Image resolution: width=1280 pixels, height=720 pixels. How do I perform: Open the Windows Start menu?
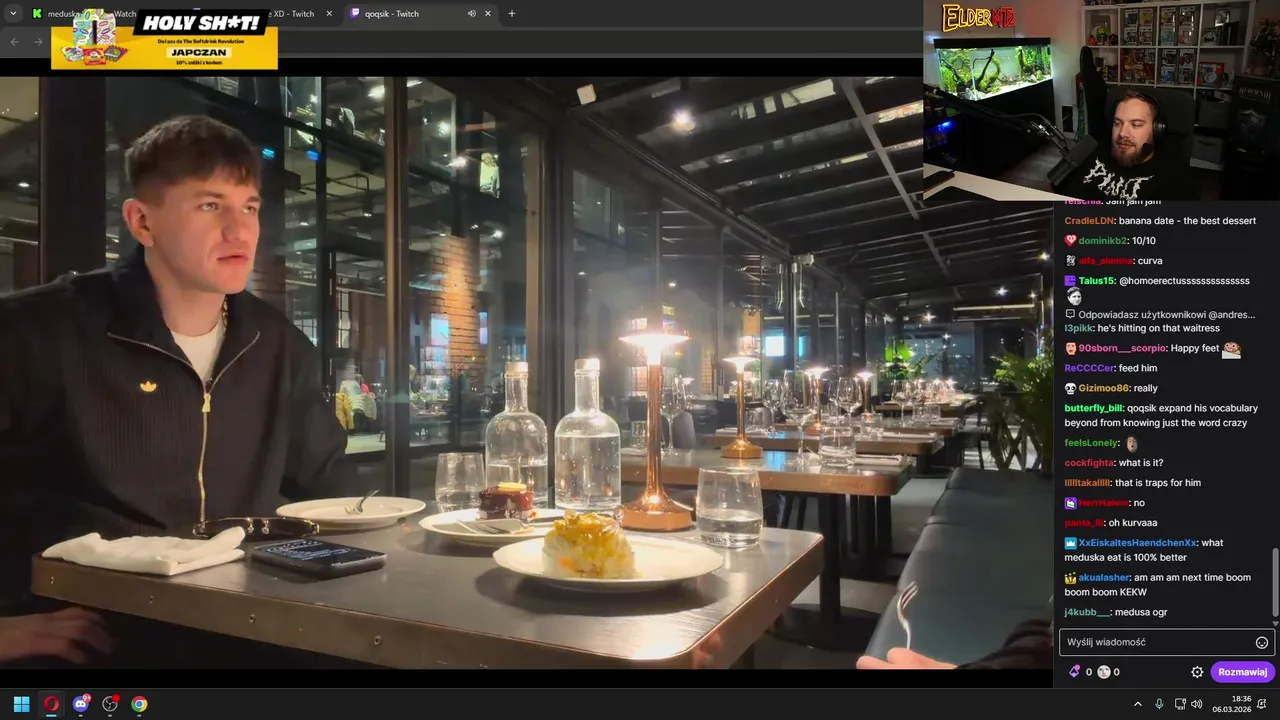(21, 704)
